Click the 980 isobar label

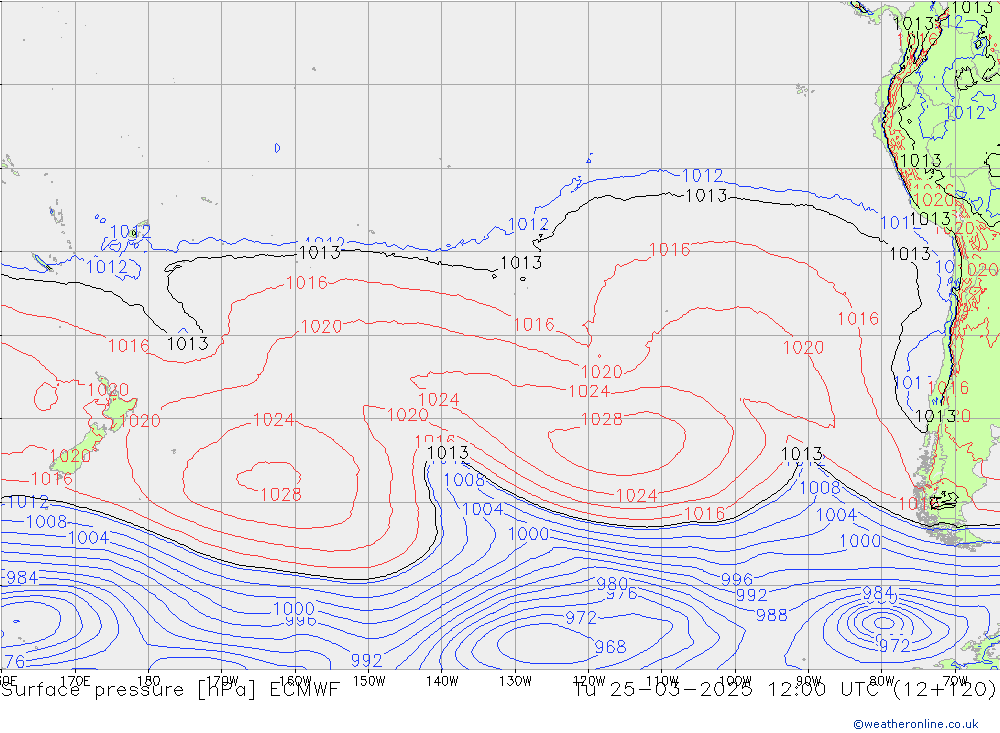[612, 583]
